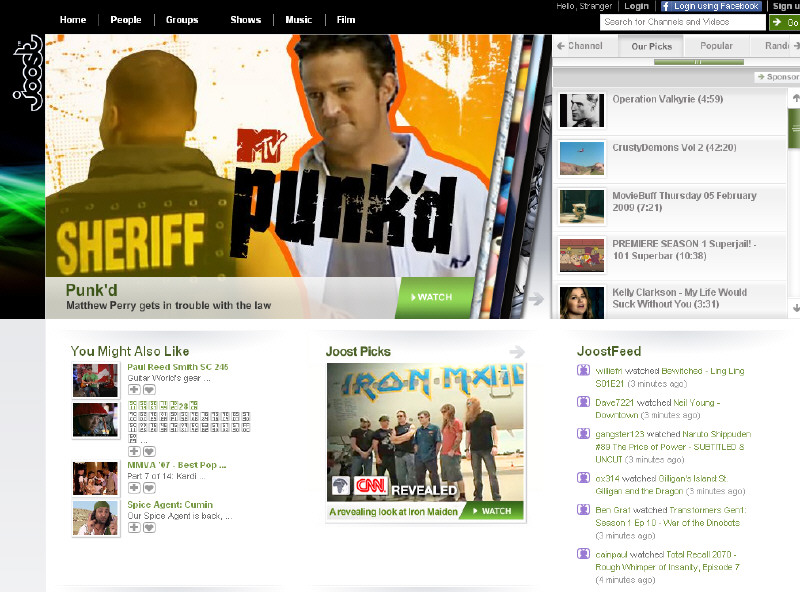Click the Joost logo
Image resolution: width=800 pixels, height=592 pixels.
tap(28, 72)
